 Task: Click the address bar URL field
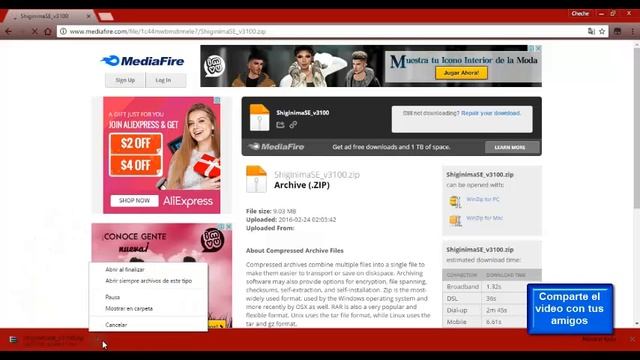coord(322,31)
